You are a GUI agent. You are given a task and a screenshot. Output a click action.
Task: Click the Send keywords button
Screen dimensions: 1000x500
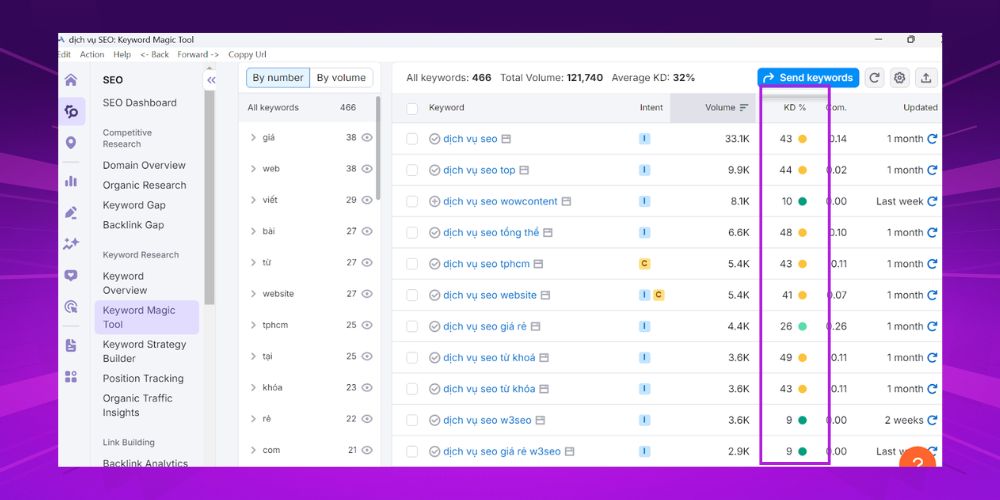click(x=808, y=78)
